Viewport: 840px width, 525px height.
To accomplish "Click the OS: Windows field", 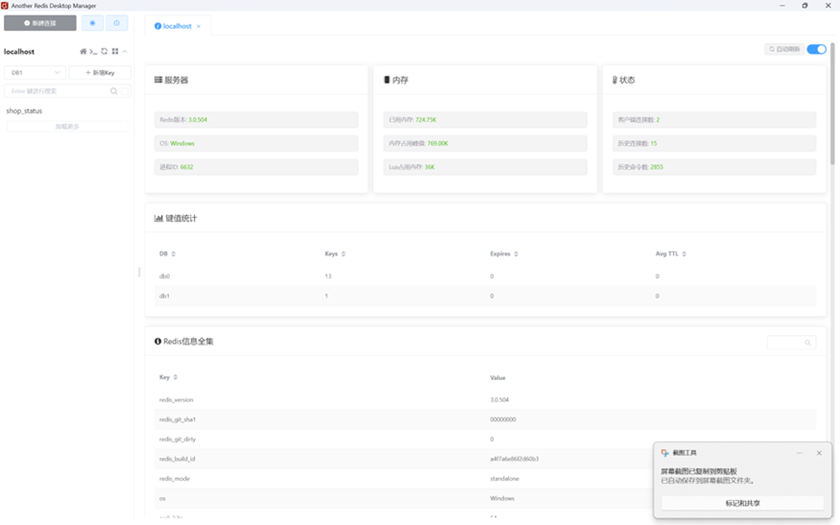I will coord(256,143).
